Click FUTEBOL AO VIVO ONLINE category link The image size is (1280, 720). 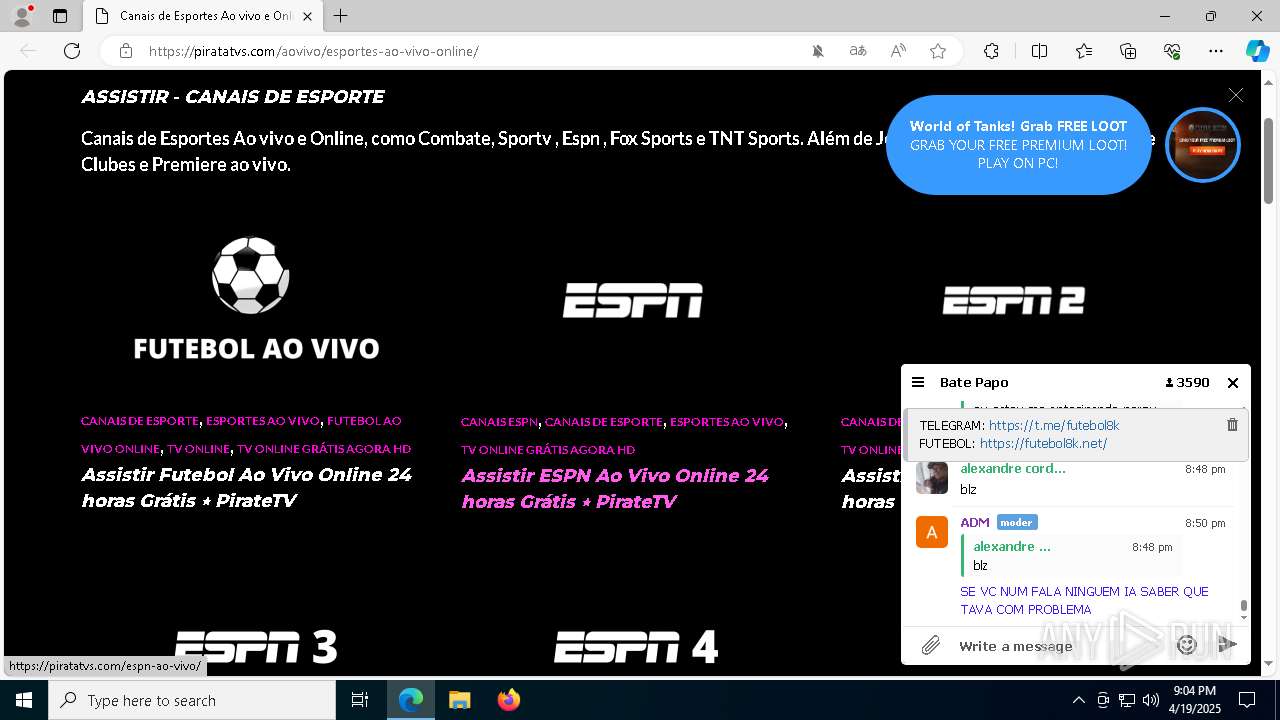[241, 434]
